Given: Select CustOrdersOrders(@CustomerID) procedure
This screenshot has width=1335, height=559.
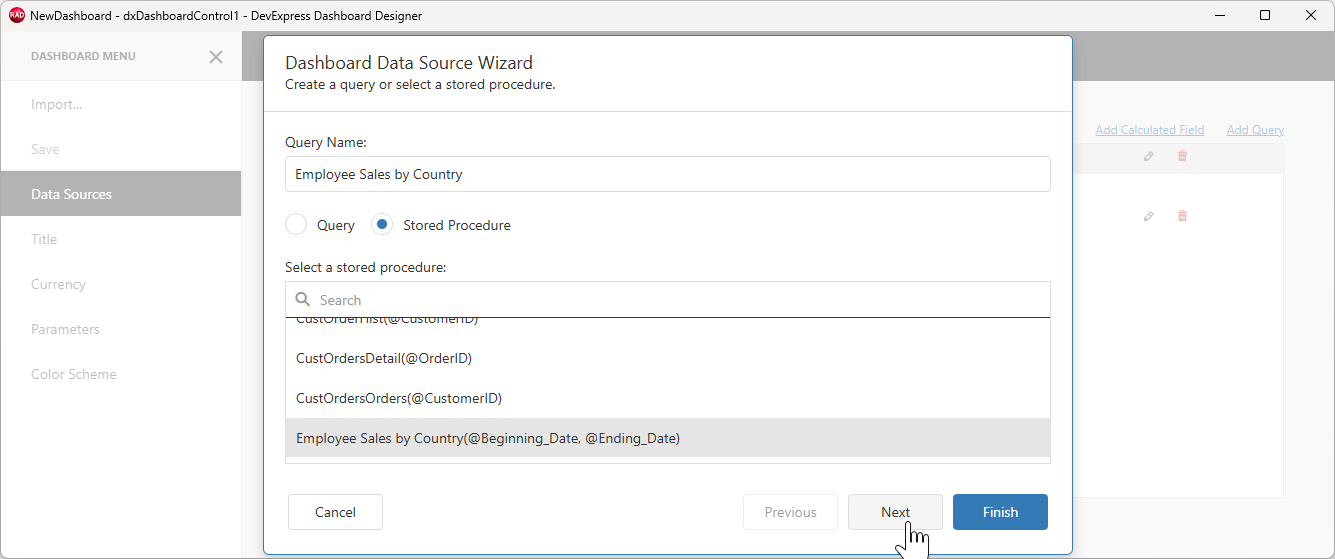Looking at the screenshot, I should 668,398.
